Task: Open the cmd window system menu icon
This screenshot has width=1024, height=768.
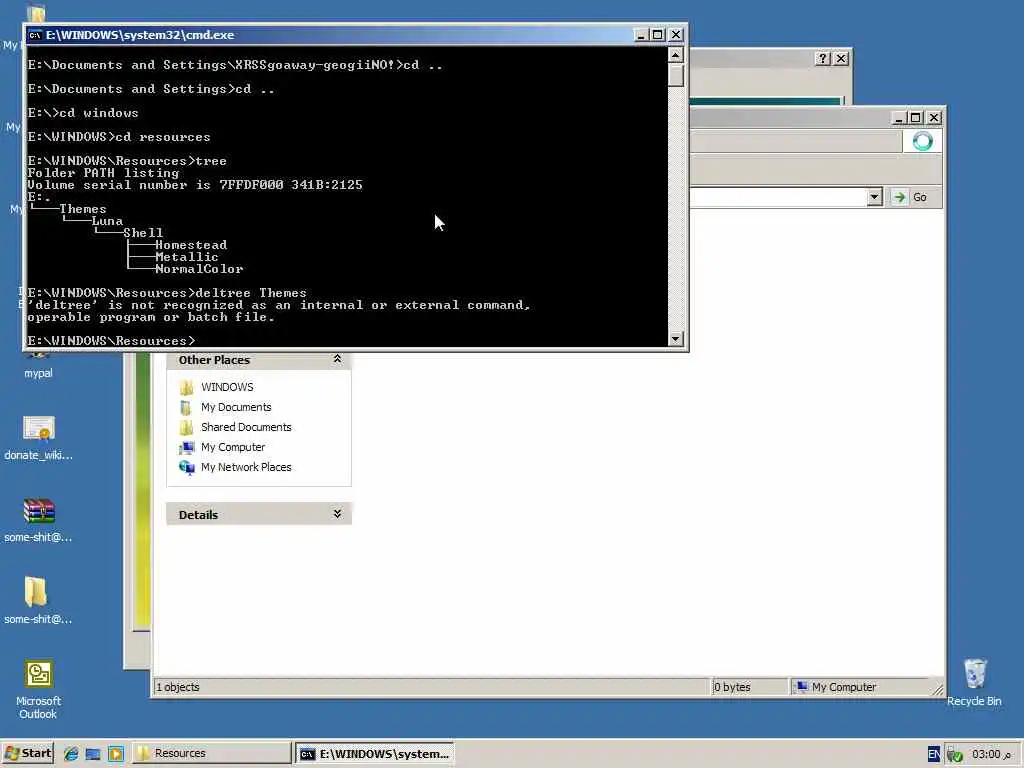Action: [x=35, y=35]
